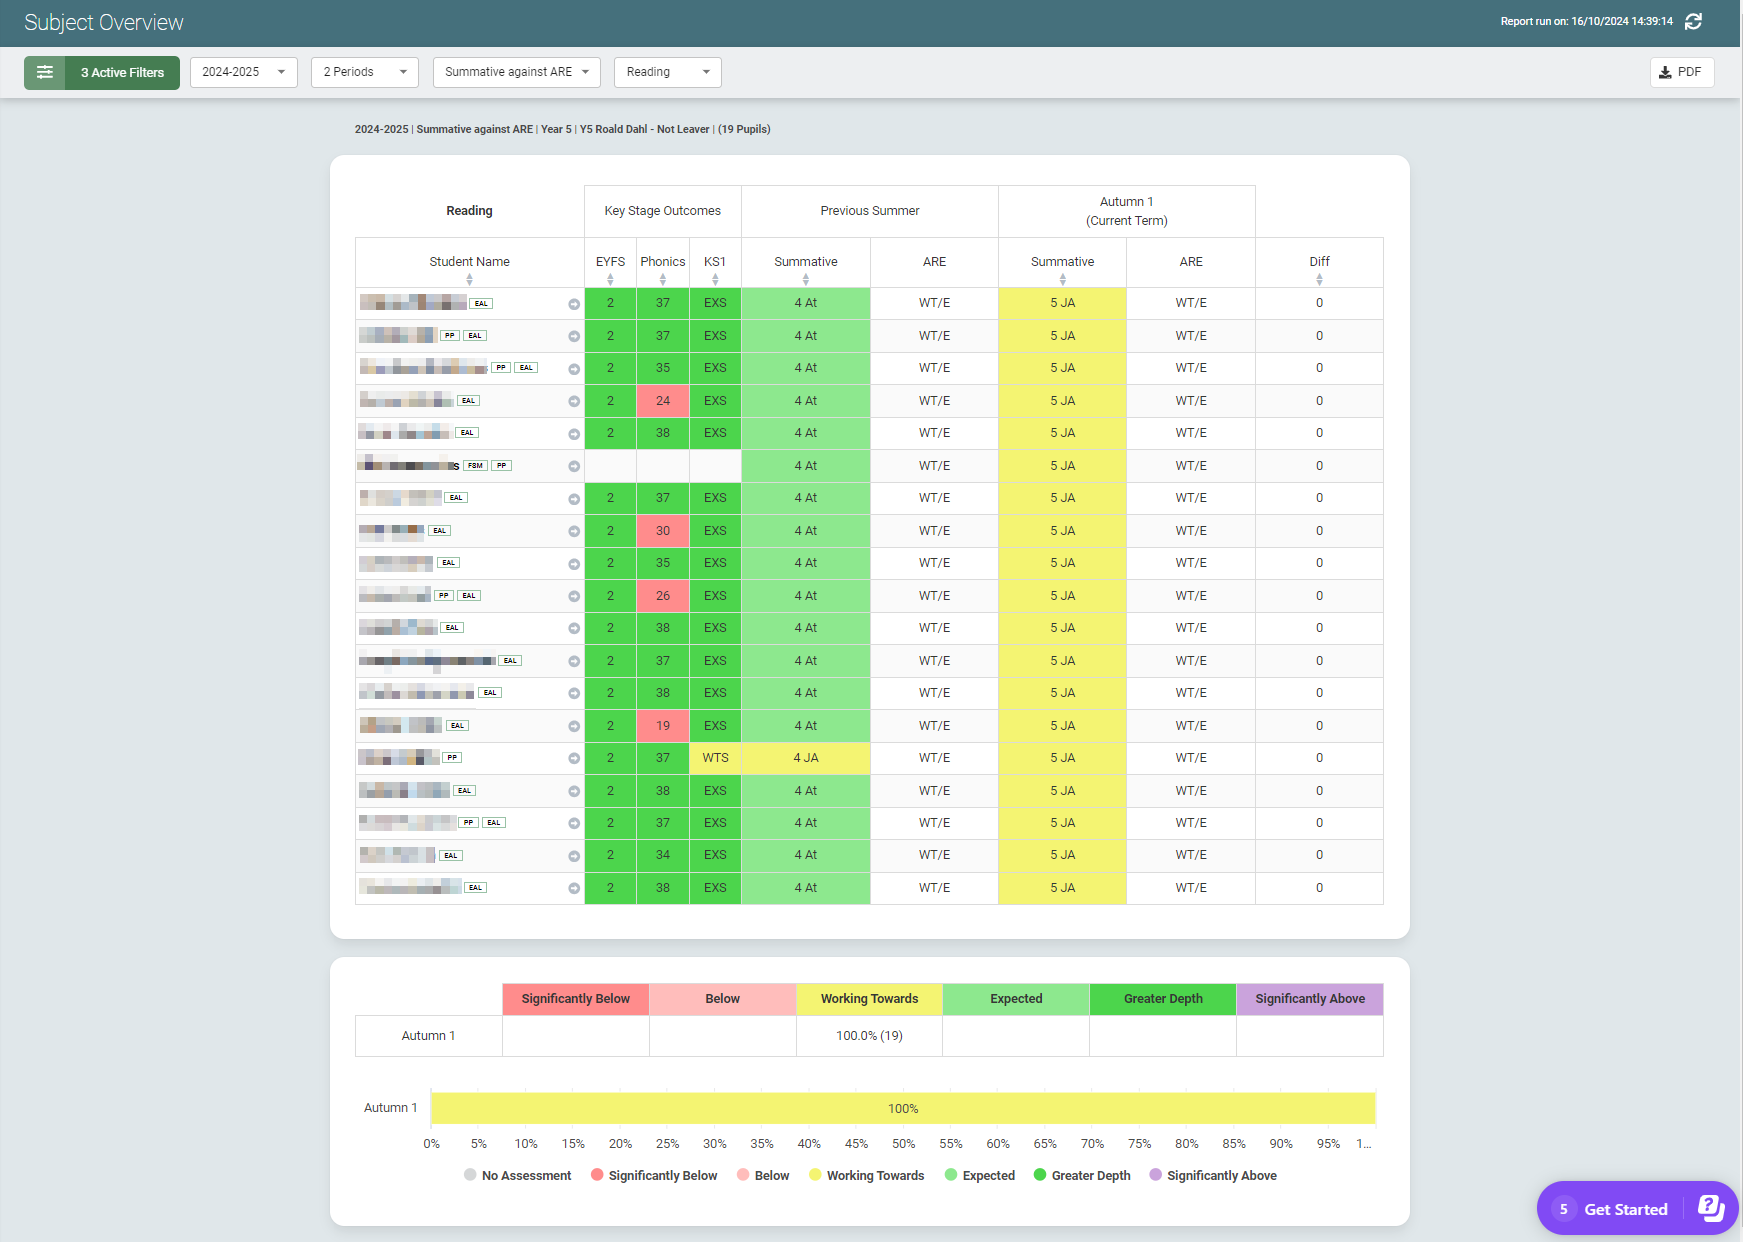Sort by Diff column arrows
The height and width of the screenshot is (1242, 1743).
(1319, 280)
